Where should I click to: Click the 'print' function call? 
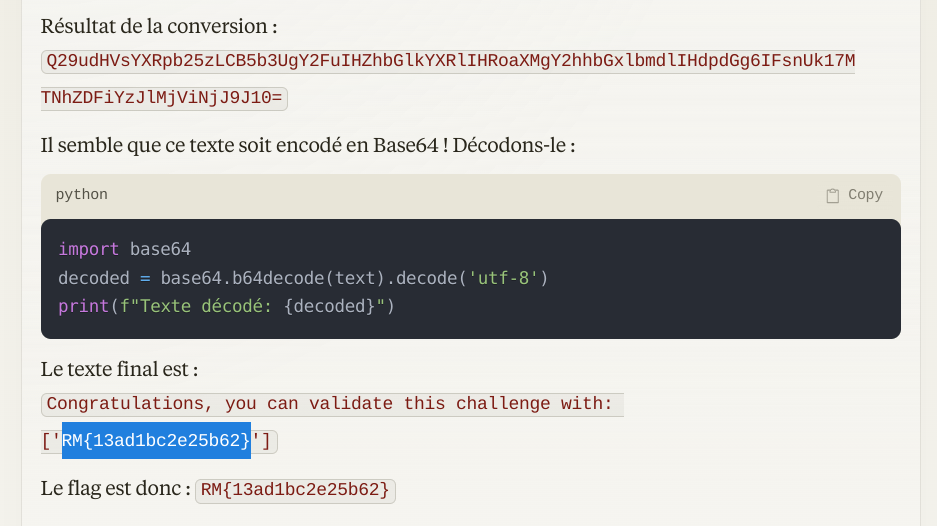83,305
